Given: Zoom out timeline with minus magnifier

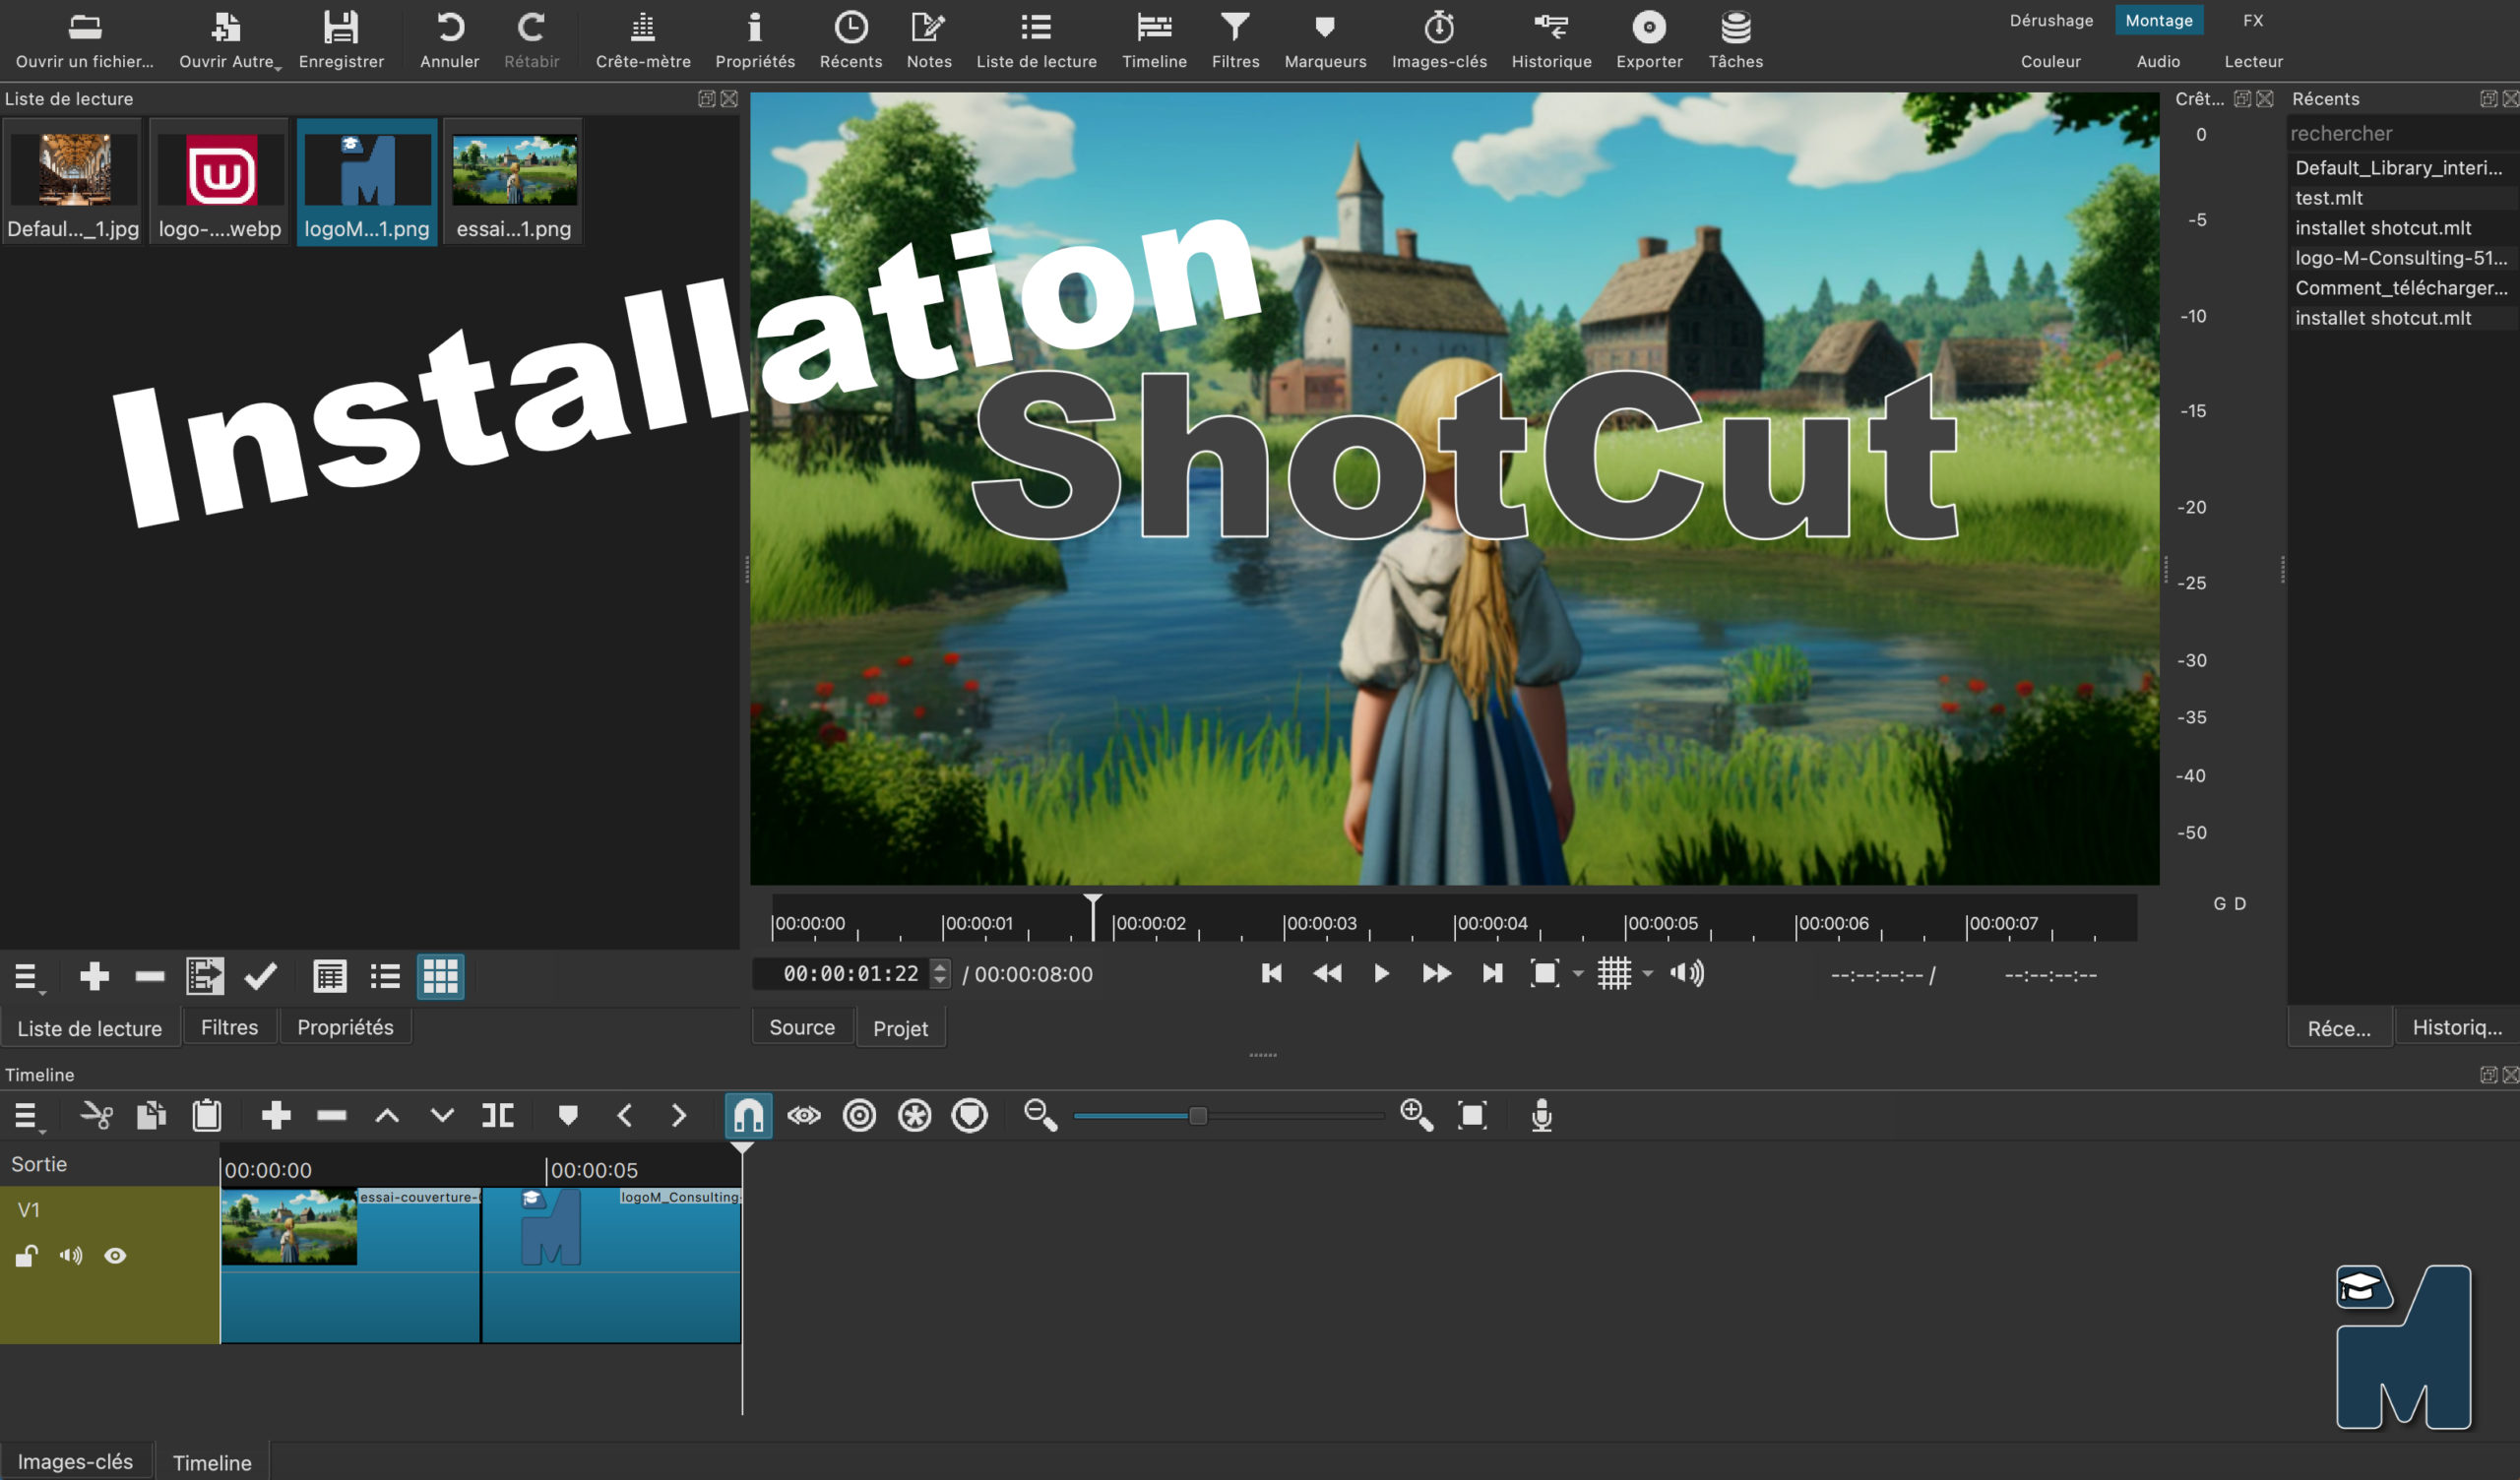Looking at the screenshot, I should click(x=1040, y=1115).
